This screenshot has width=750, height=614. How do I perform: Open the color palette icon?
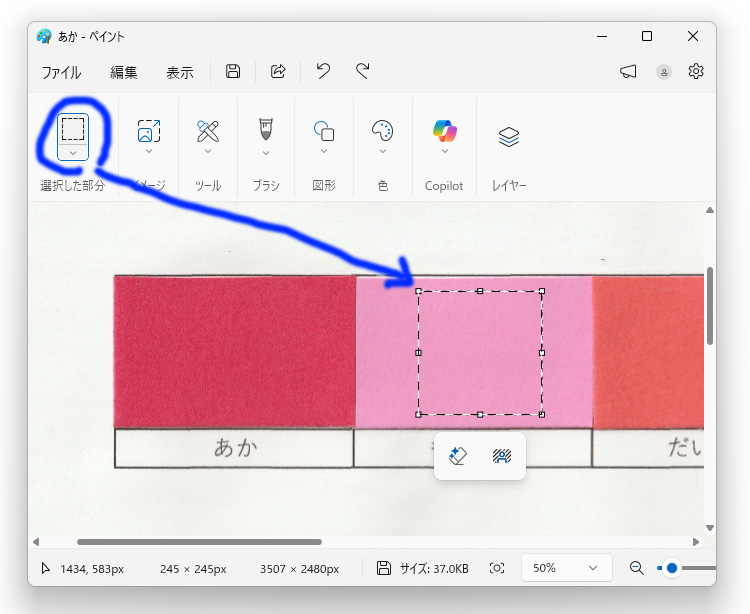coord(383,130)
